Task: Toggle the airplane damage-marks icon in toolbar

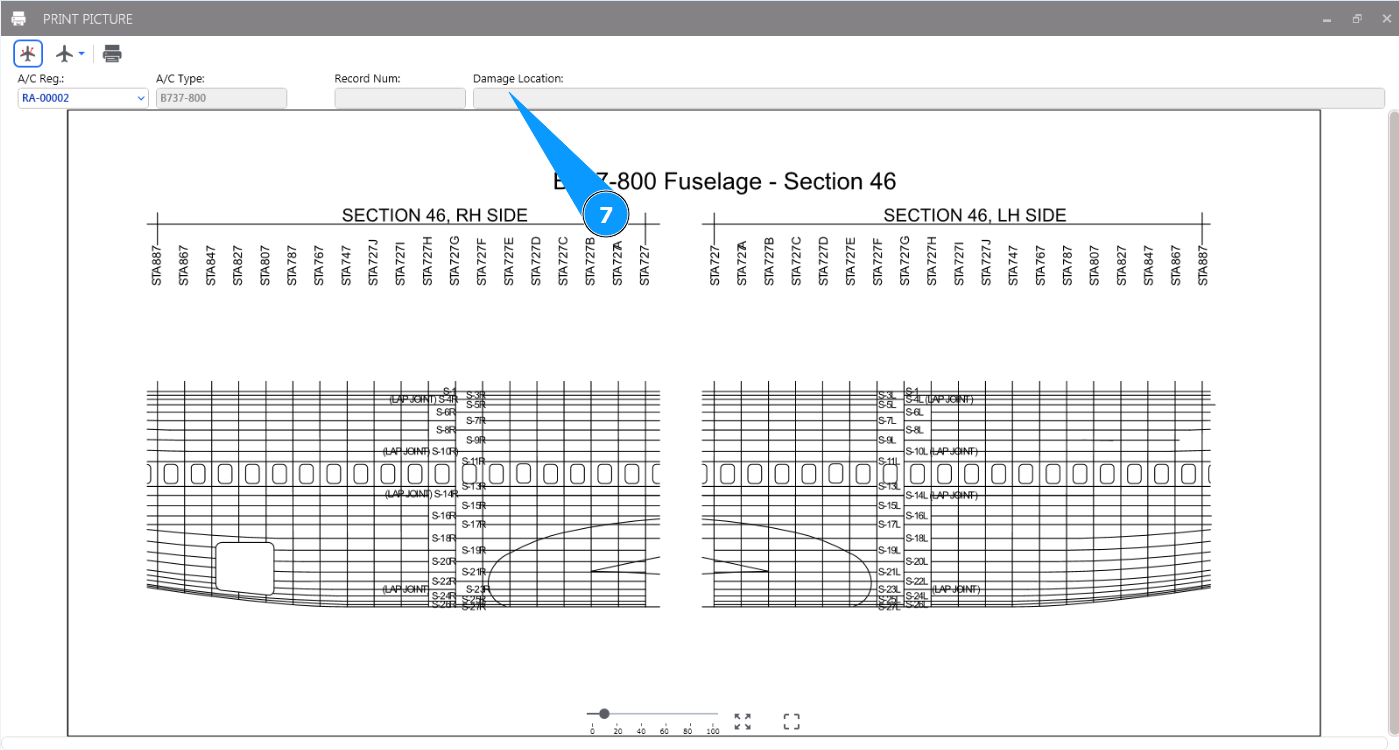Action: [28, 54]
